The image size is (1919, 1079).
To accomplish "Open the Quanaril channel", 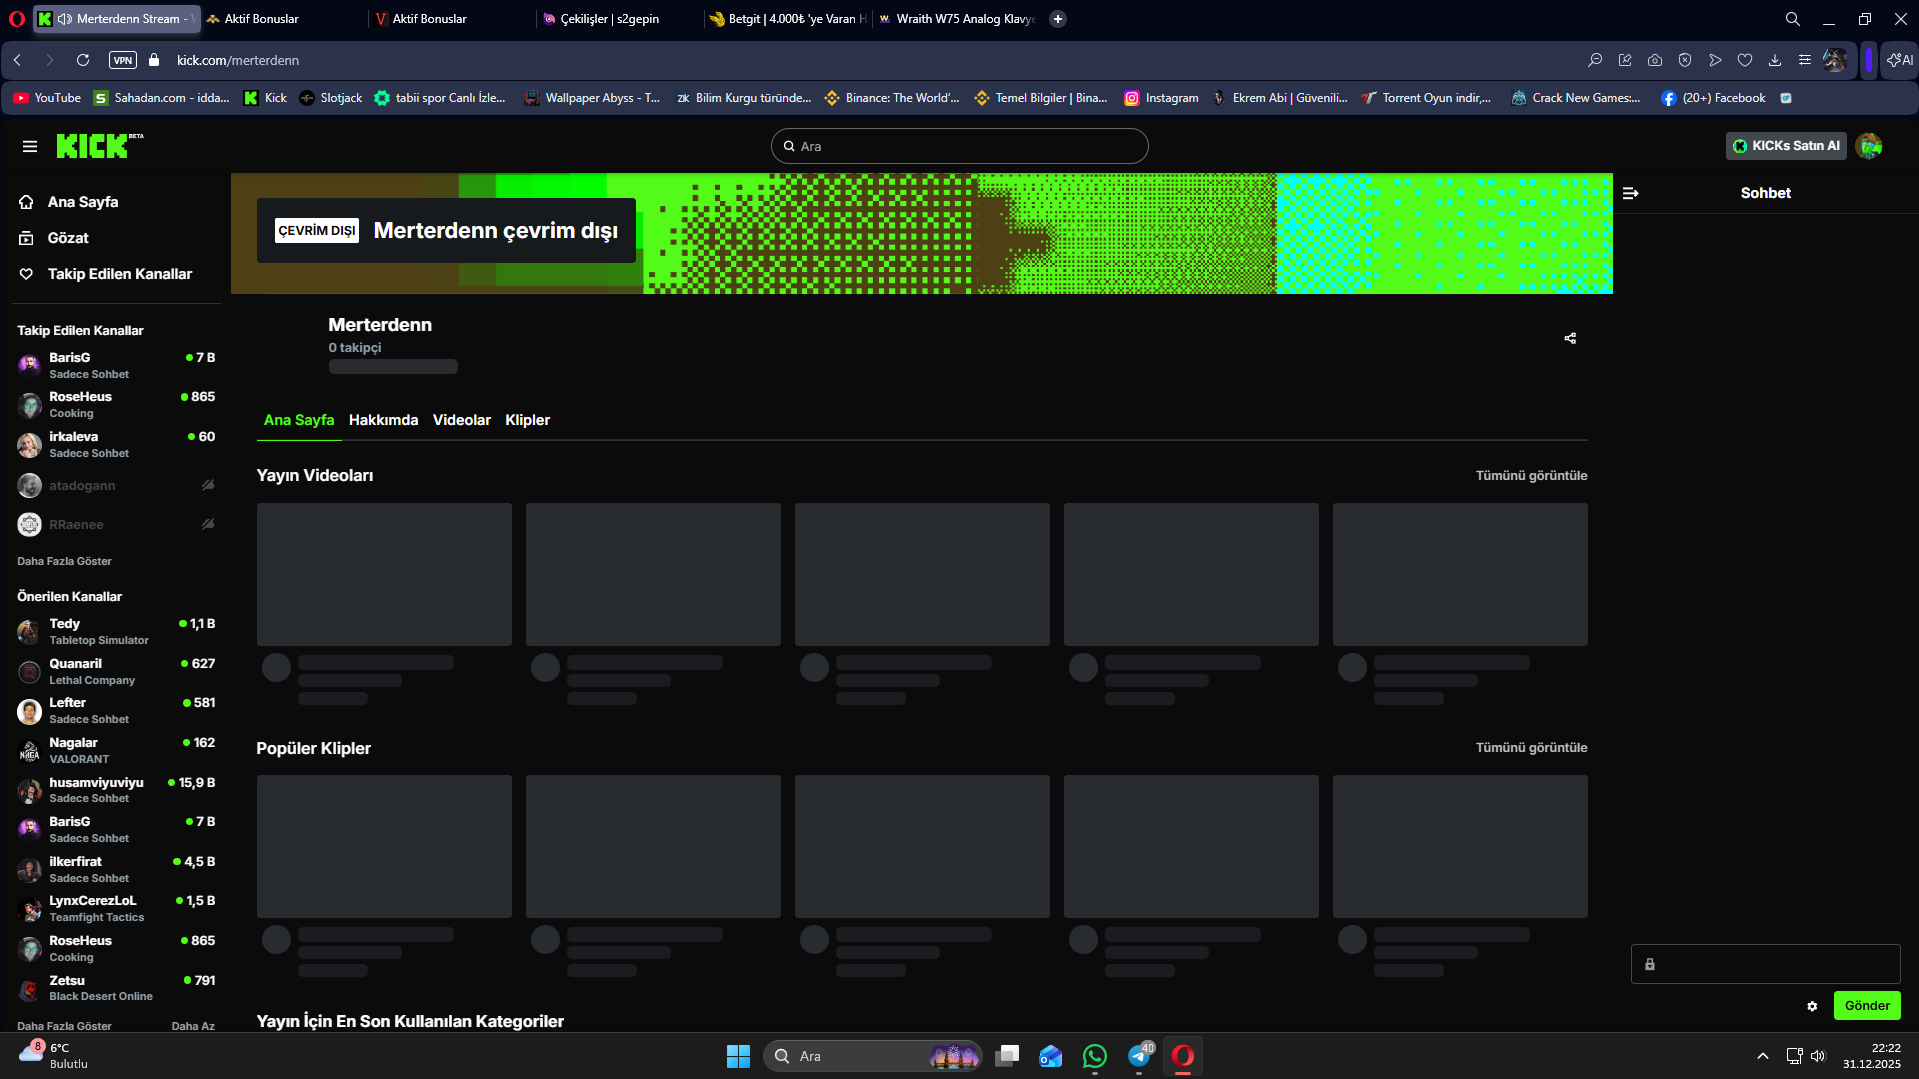I will tap(116, 671).
